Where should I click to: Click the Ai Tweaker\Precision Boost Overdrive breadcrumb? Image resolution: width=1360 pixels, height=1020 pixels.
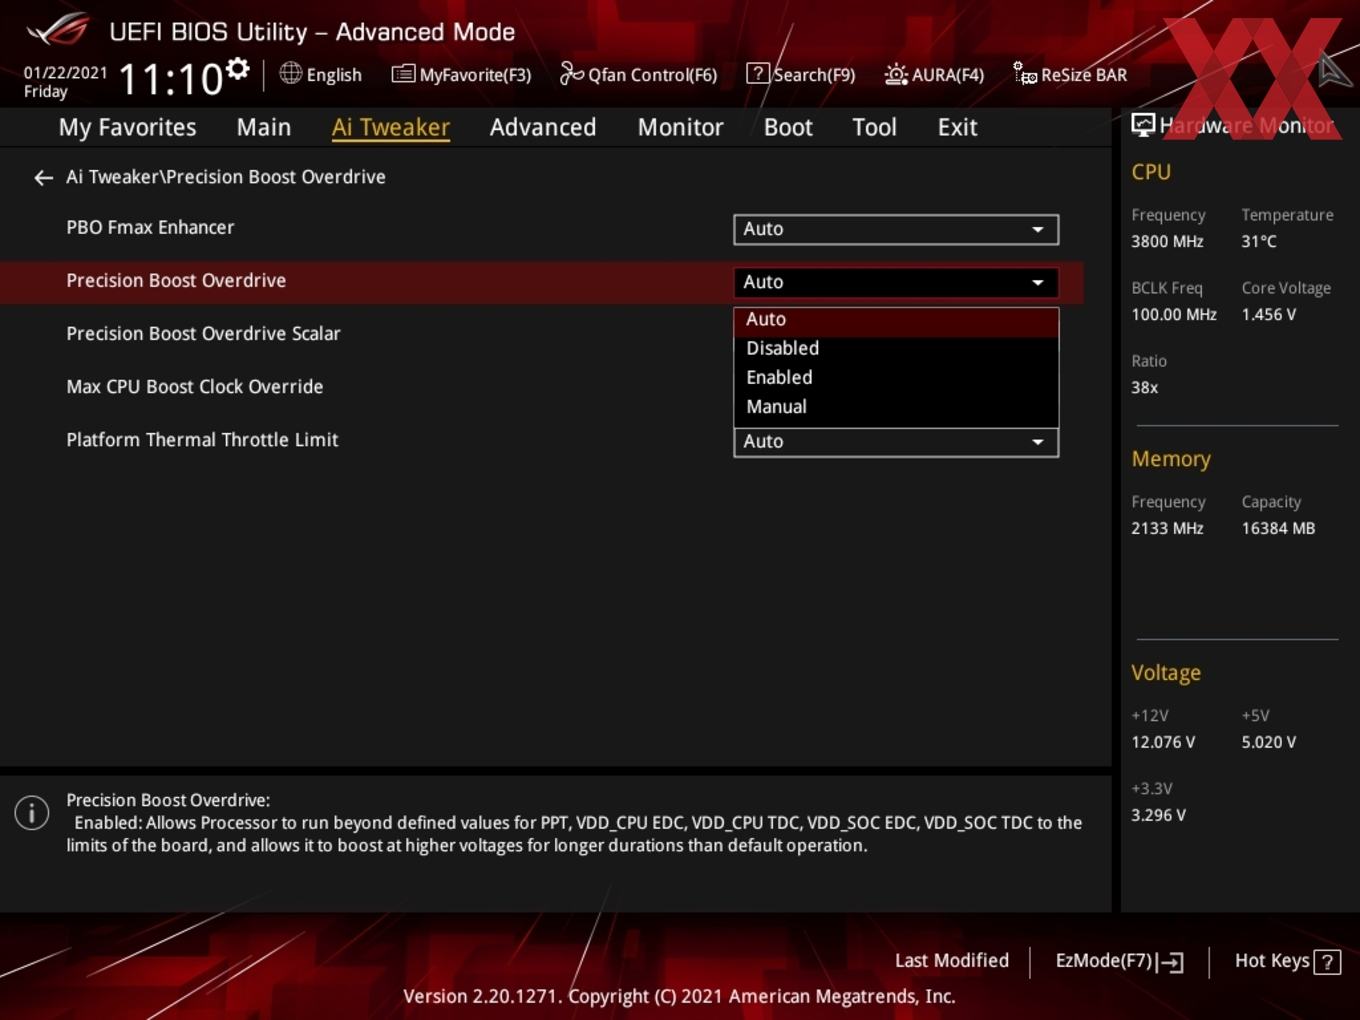pyautogui.click(x=226, y=177)
